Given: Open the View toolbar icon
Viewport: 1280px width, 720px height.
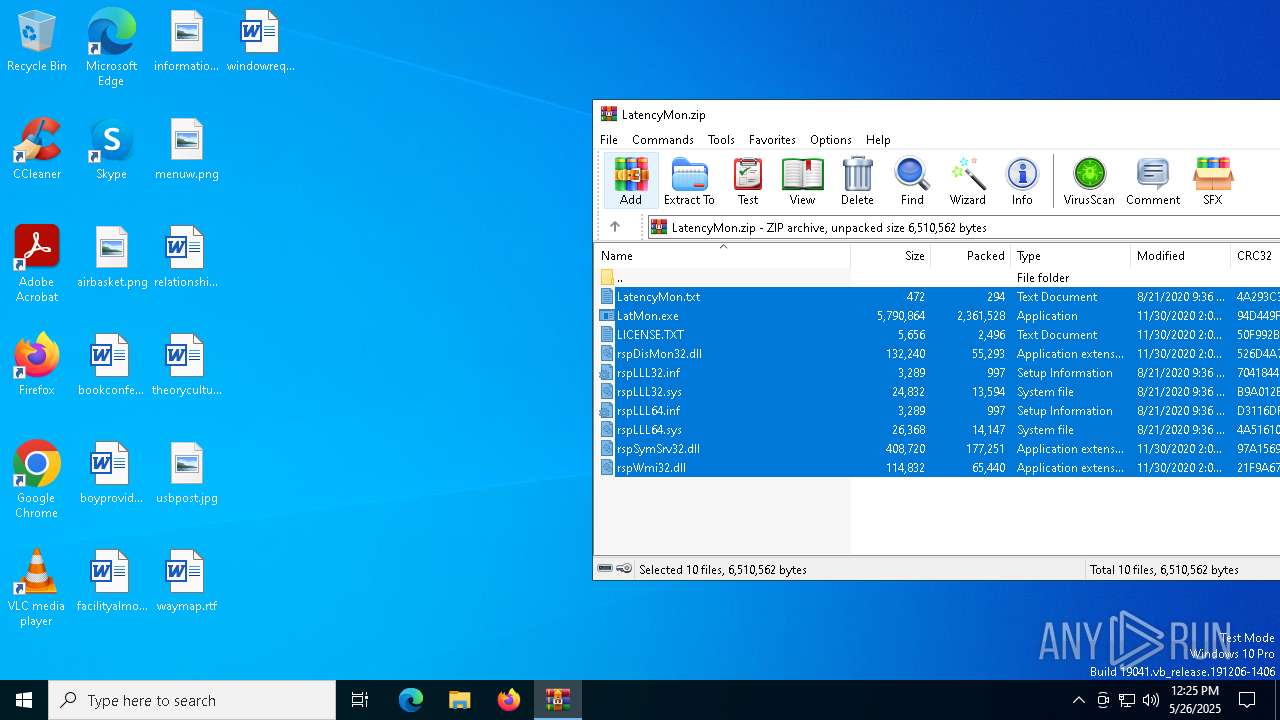Looking at the screenshot, I should coord(802,181).
